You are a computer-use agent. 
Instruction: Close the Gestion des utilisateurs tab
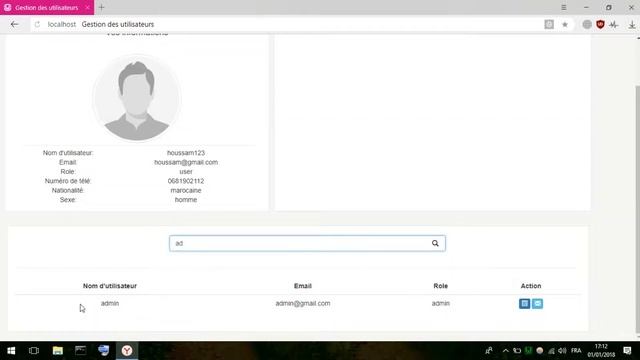pyautogui.click(x=87, y=8)
